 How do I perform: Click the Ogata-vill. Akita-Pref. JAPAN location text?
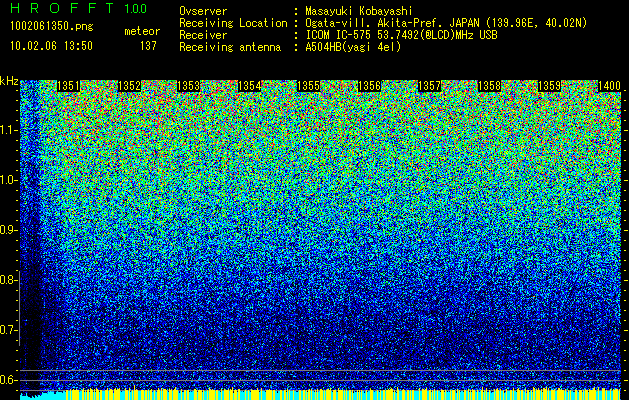pos(446,23)
